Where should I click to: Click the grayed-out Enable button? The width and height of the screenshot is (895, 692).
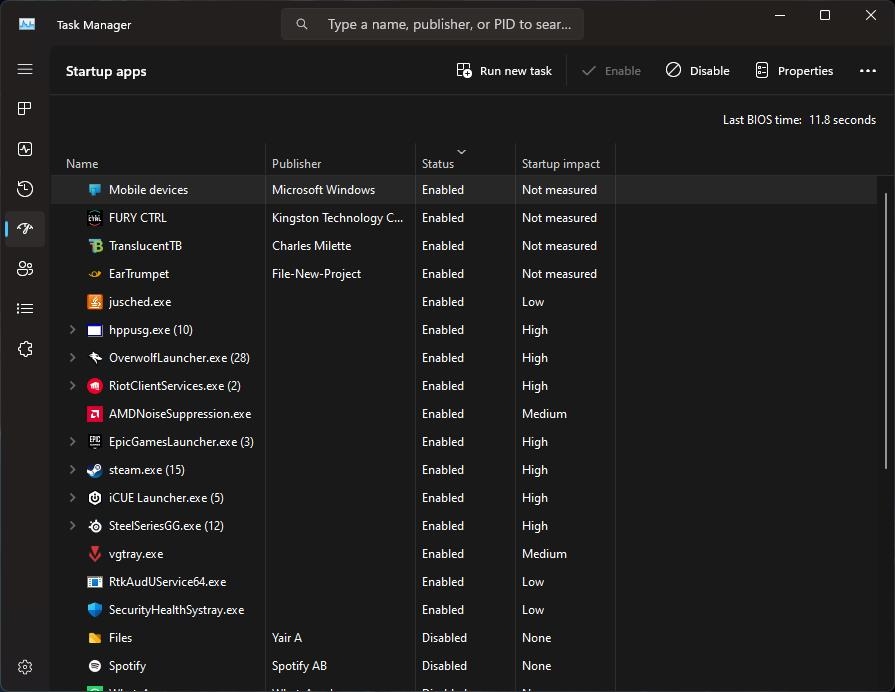click(x=611, y=71)
